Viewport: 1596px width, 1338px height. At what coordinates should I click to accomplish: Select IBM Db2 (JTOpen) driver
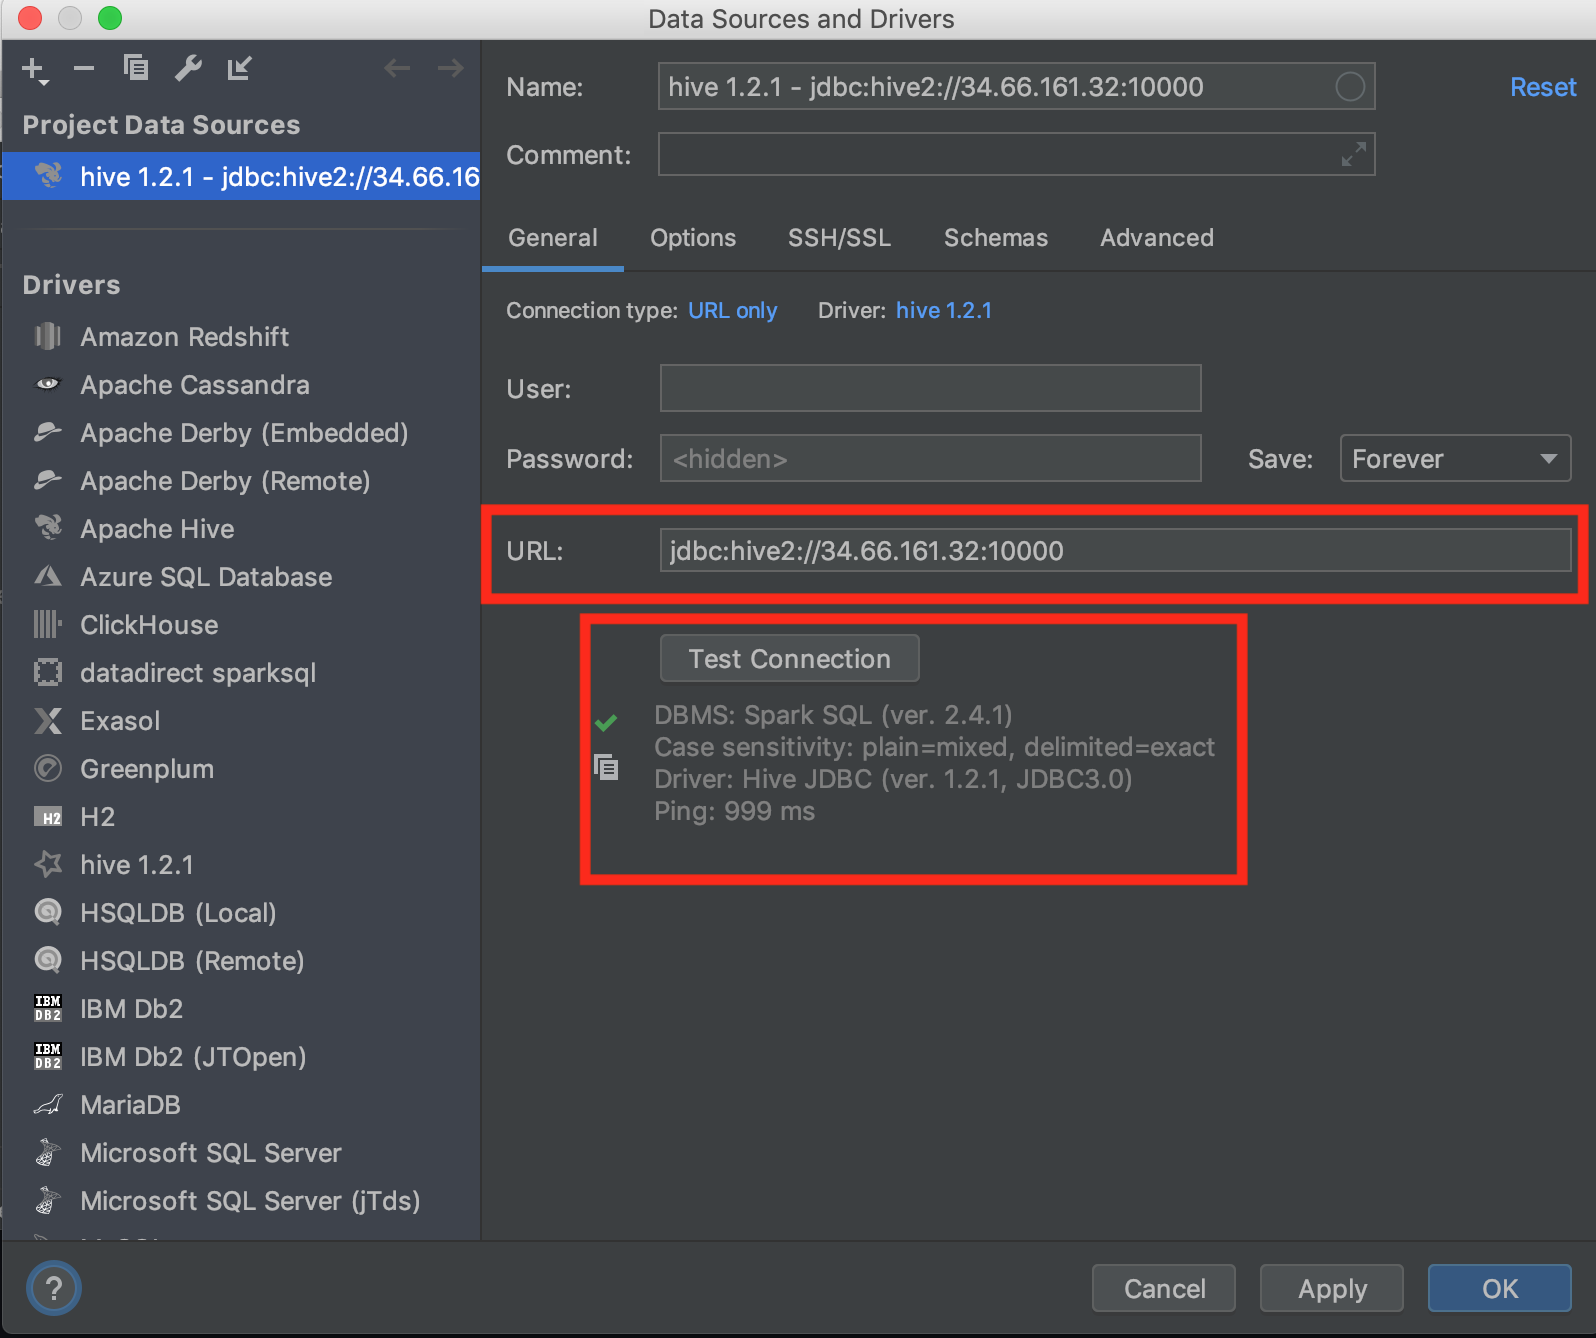tap(240, 1057)
